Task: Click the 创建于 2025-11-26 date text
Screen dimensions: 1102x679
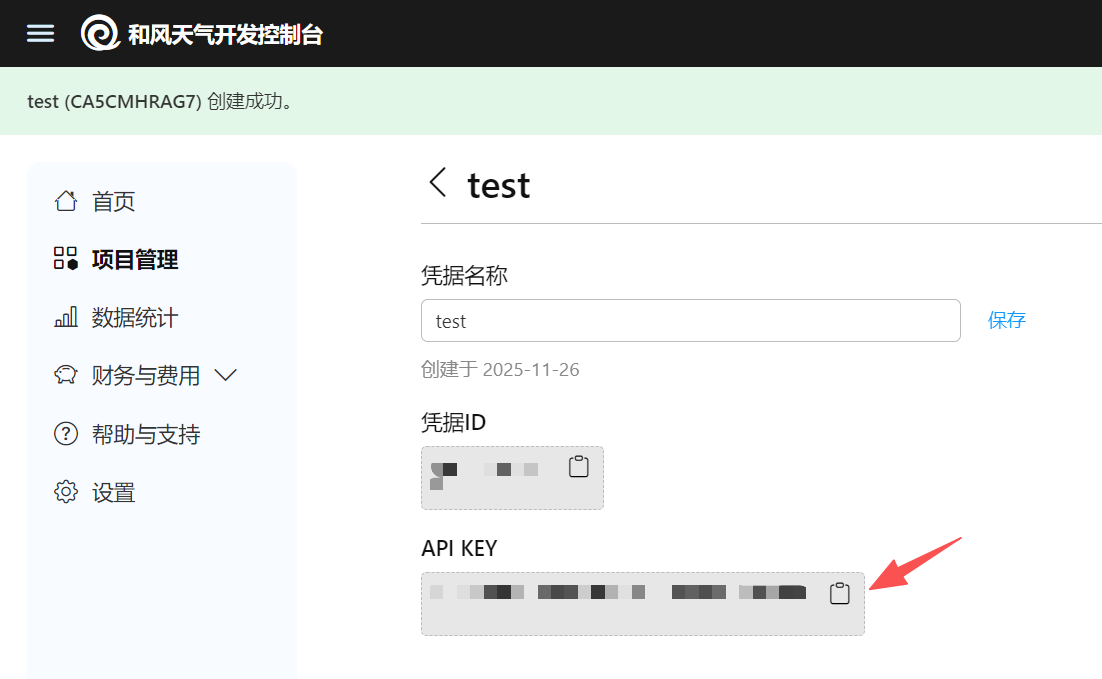Action: click(x=500, y=370)
